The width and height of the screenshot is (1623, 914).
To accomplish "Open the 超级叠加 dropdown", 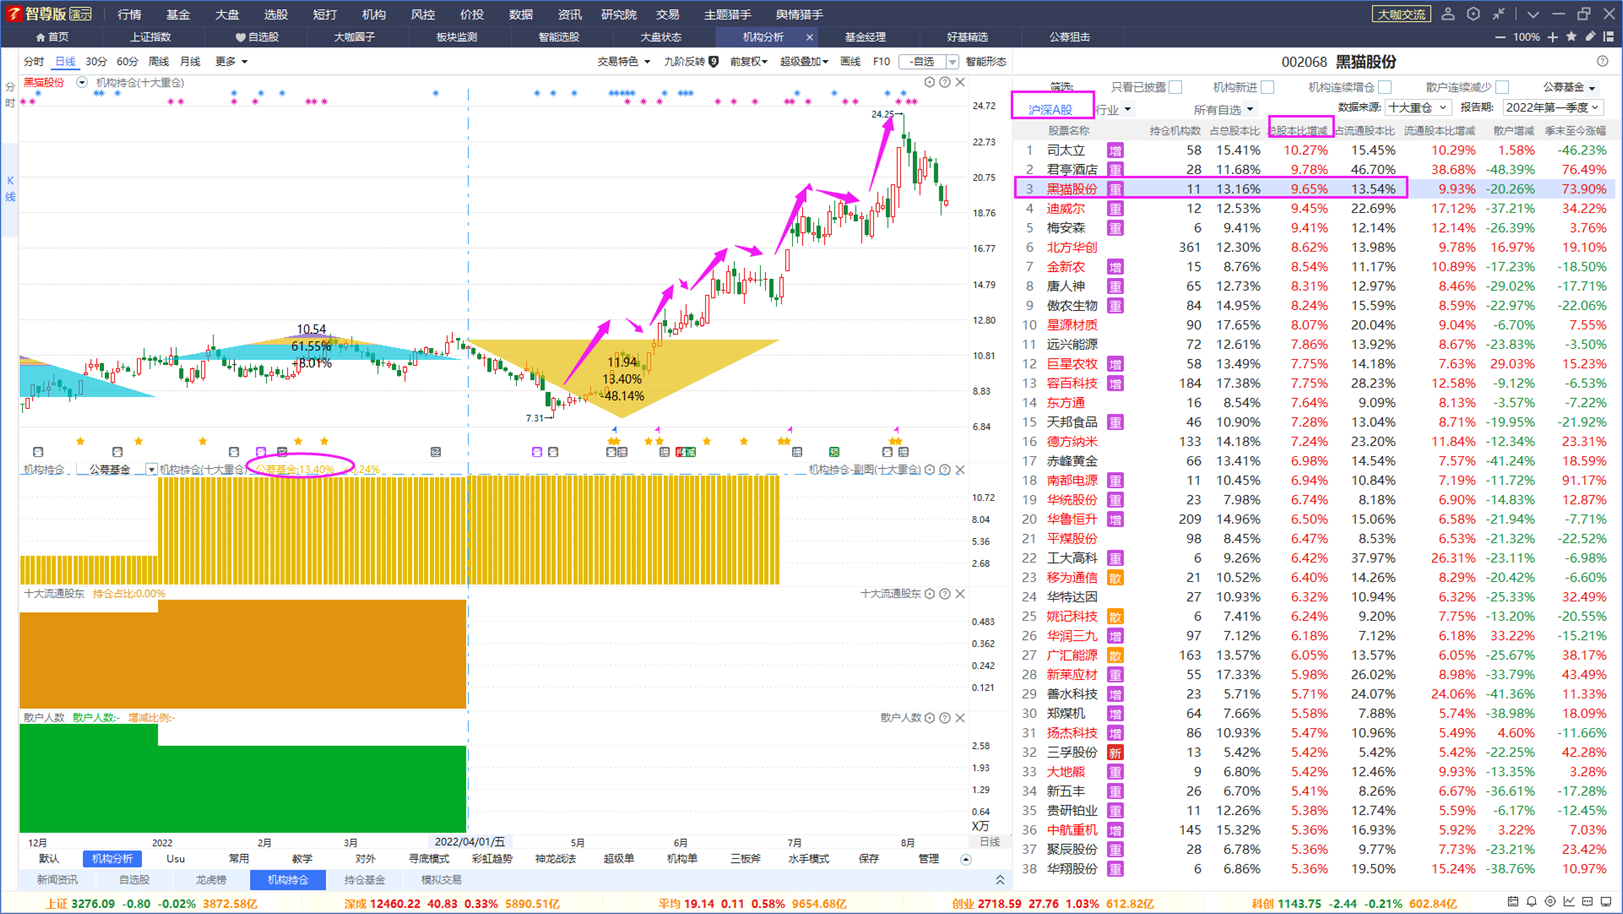I will (803, 62).
